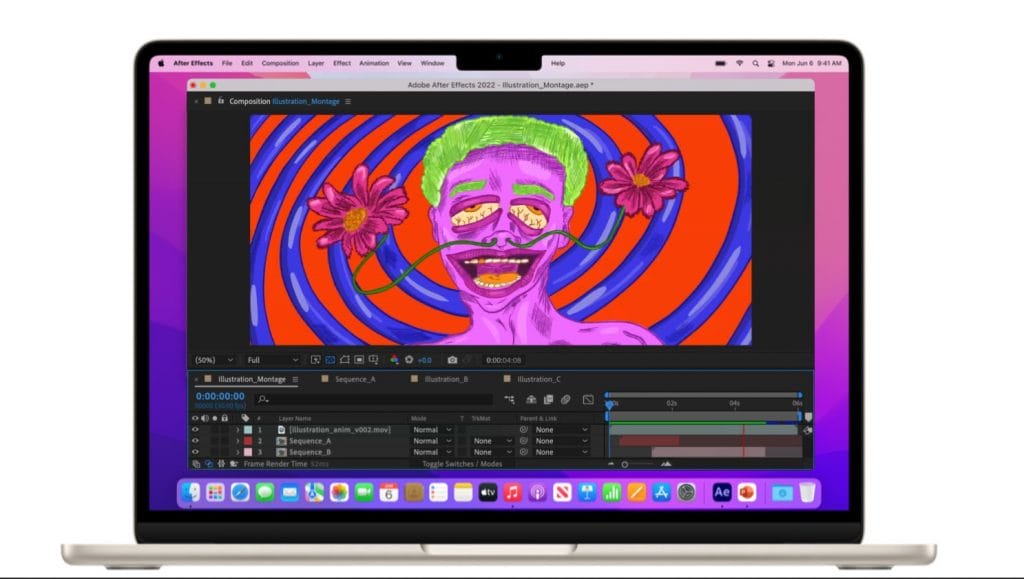Click the 0:00:00:00 current time display
Image resolution: width=1024 pixels, height=579 pixels.
coord(219,397)
